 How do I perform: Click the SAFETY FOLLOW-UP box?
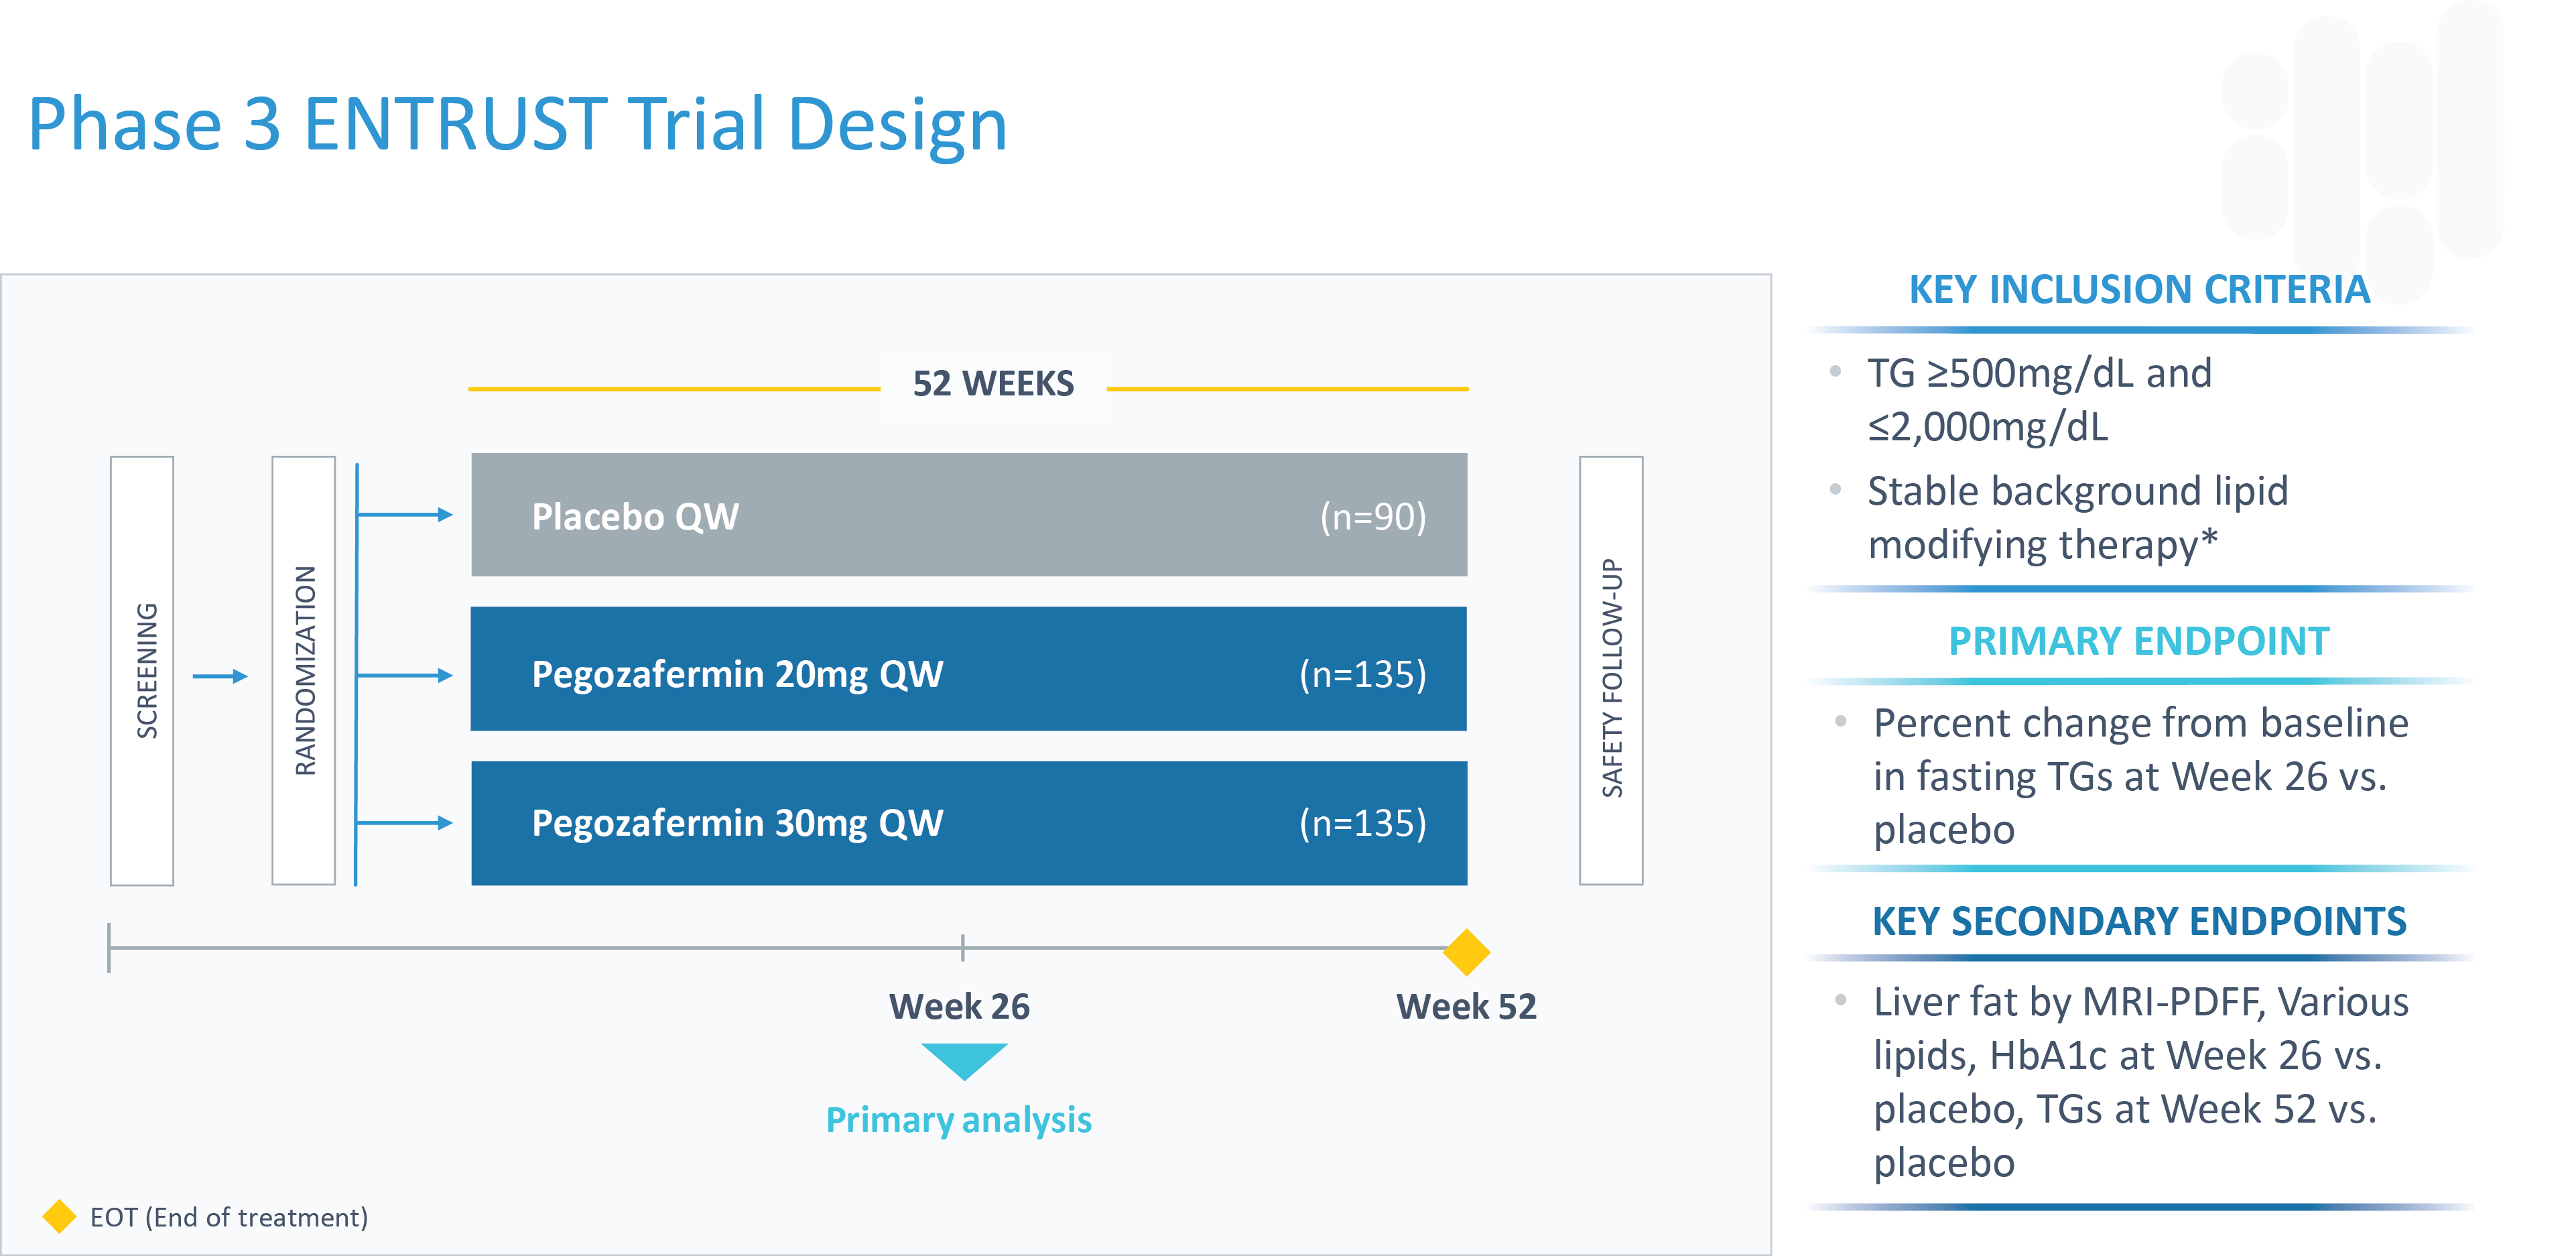tap(1610, 670)
